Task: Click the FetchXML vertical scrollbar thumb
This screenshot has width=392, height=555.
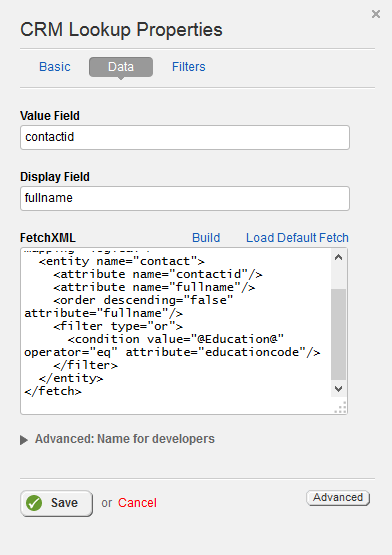Action: (339, 334)
